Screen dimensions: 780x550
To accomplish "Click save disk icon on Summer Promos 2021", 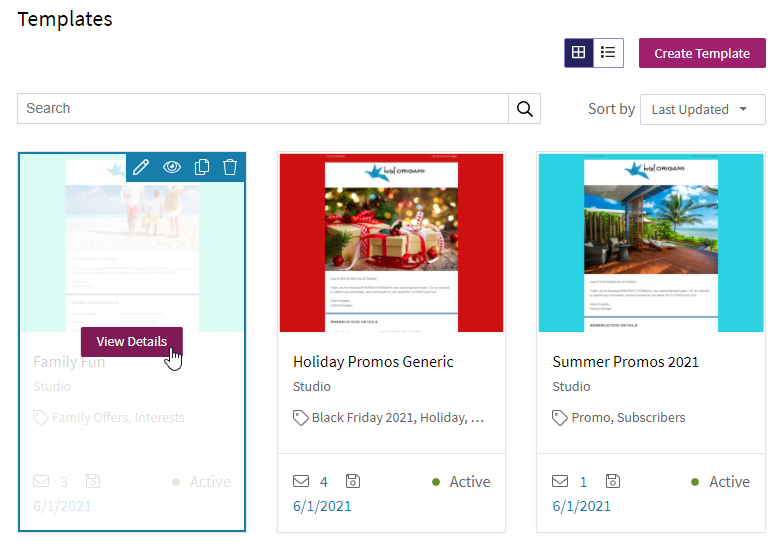I will (612, 481).
